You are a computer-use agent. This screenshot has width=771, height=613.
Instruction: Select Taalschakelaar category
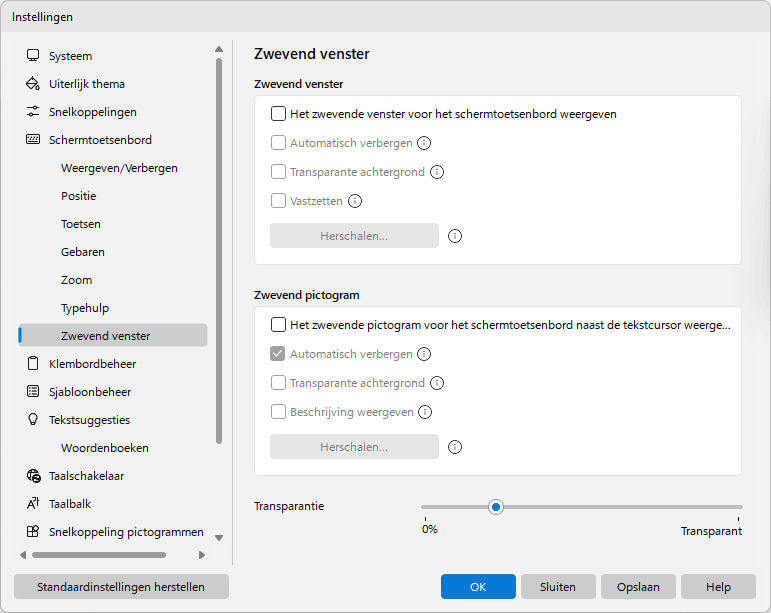[x=113, y=476]
